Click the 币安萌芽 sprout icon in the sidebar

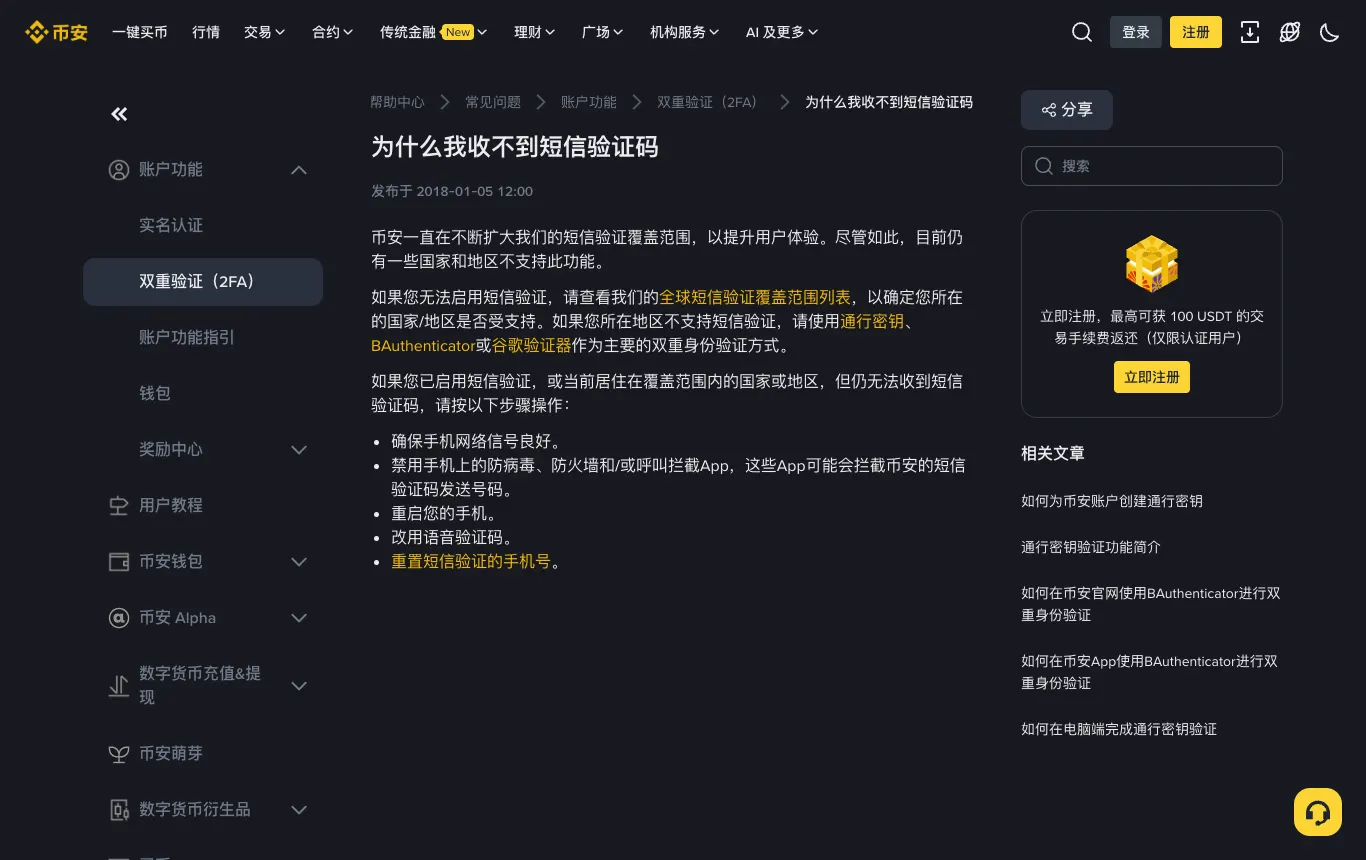[x=119, y=754]
